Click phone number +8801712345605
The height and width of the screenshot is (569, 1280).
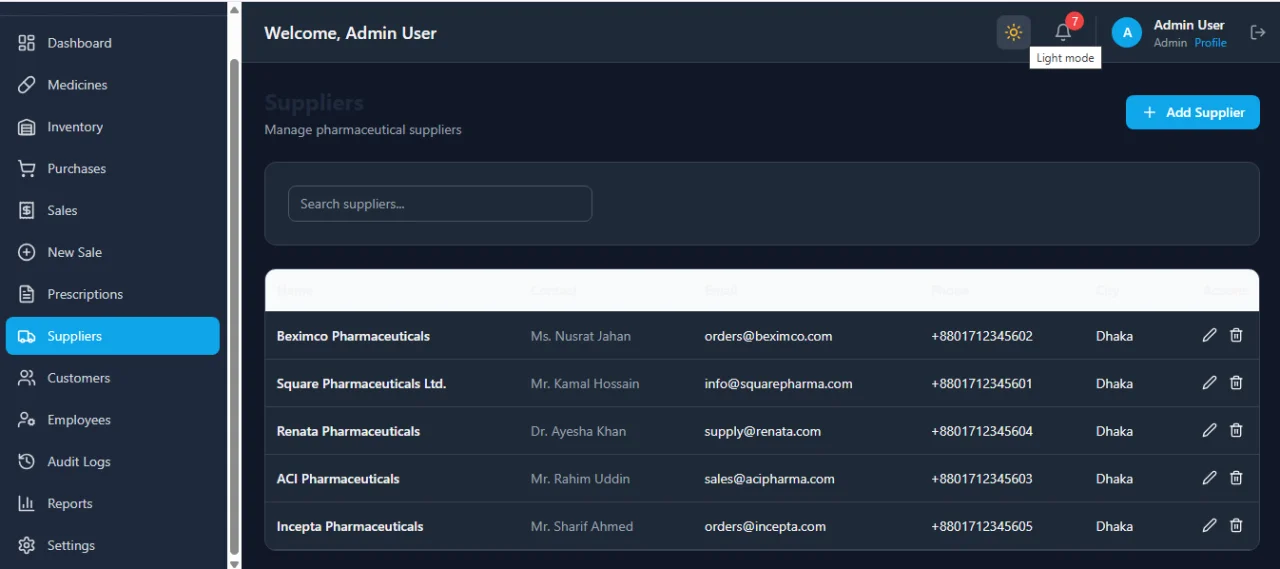[x=982, y=526]
